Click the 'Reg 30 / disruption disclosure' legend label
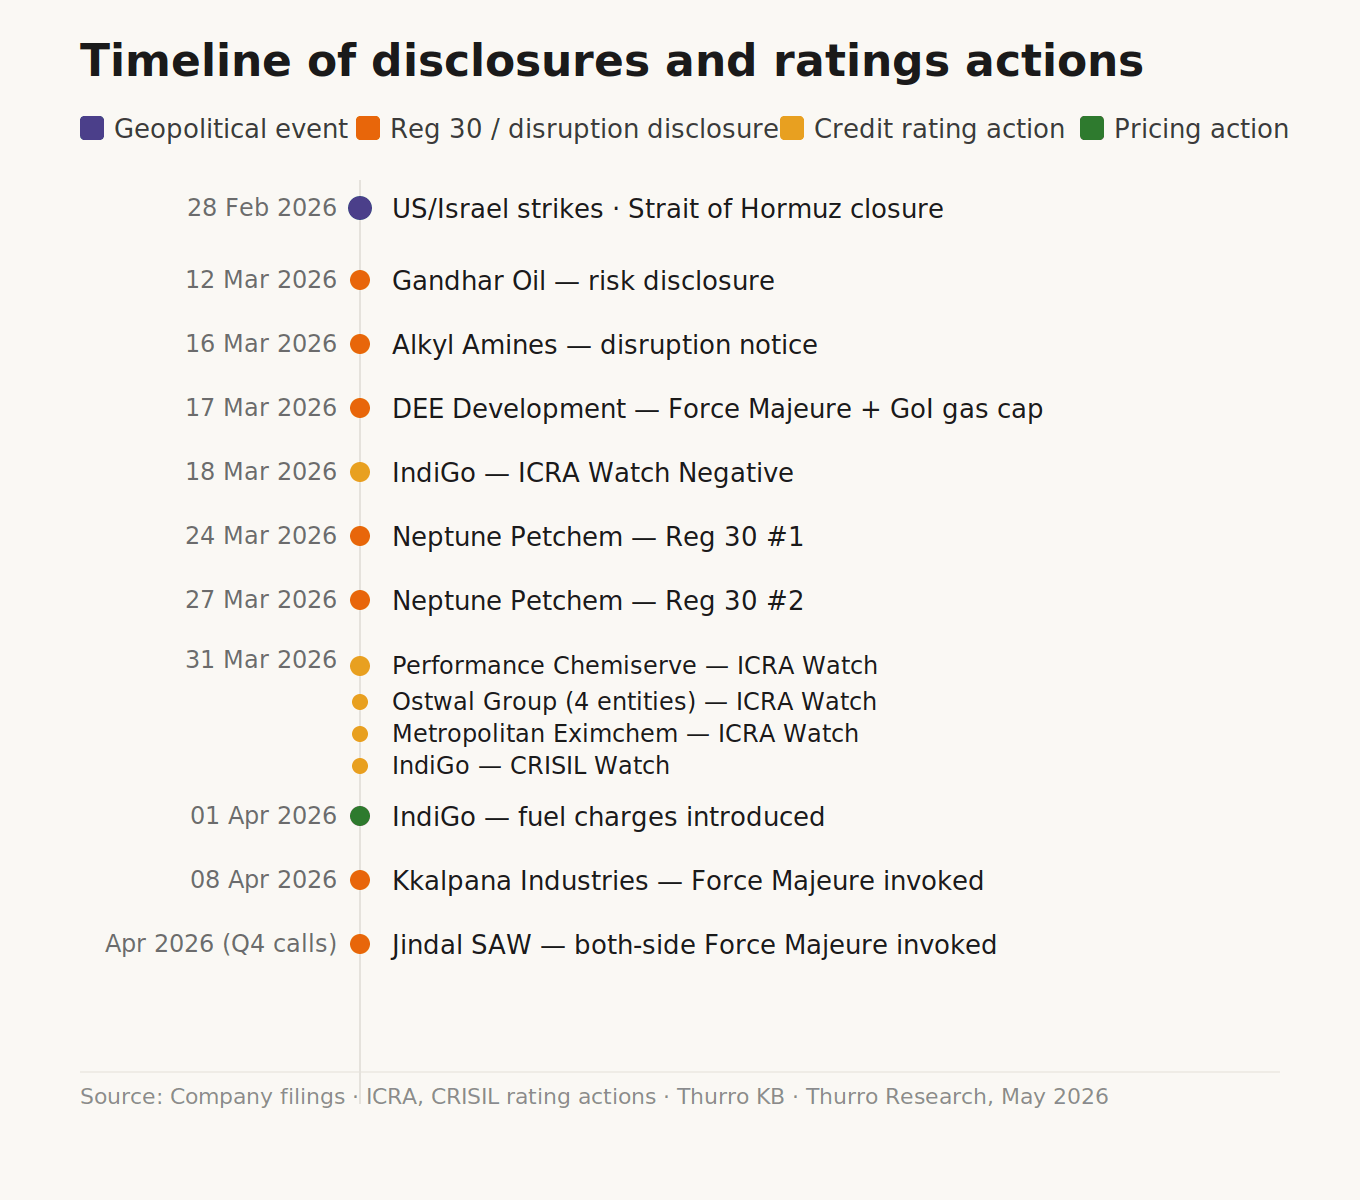The width and height of the screenshot is (1360, 1200). point(584,129)
